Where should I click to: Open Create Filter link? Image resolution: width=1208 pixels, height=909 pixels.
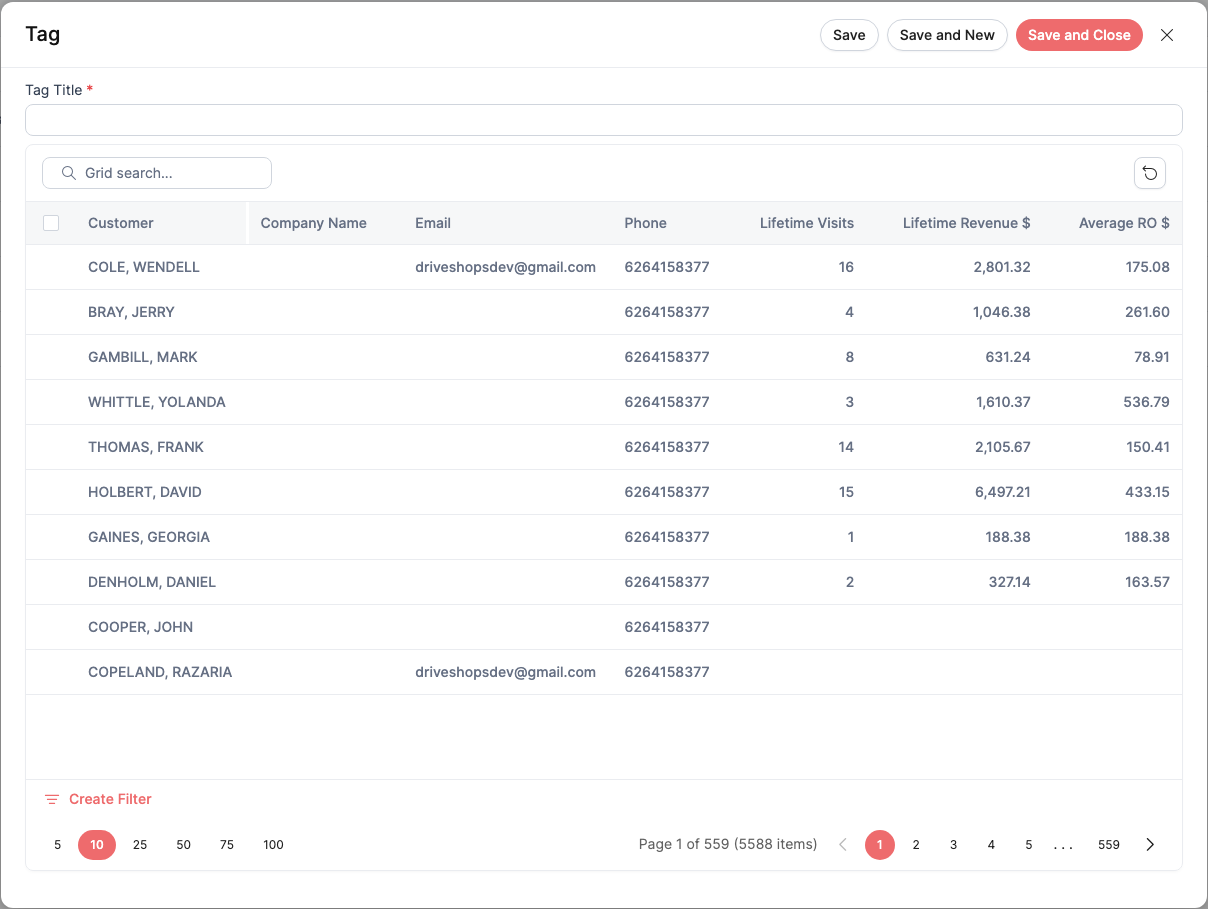[x=110, y=799]
